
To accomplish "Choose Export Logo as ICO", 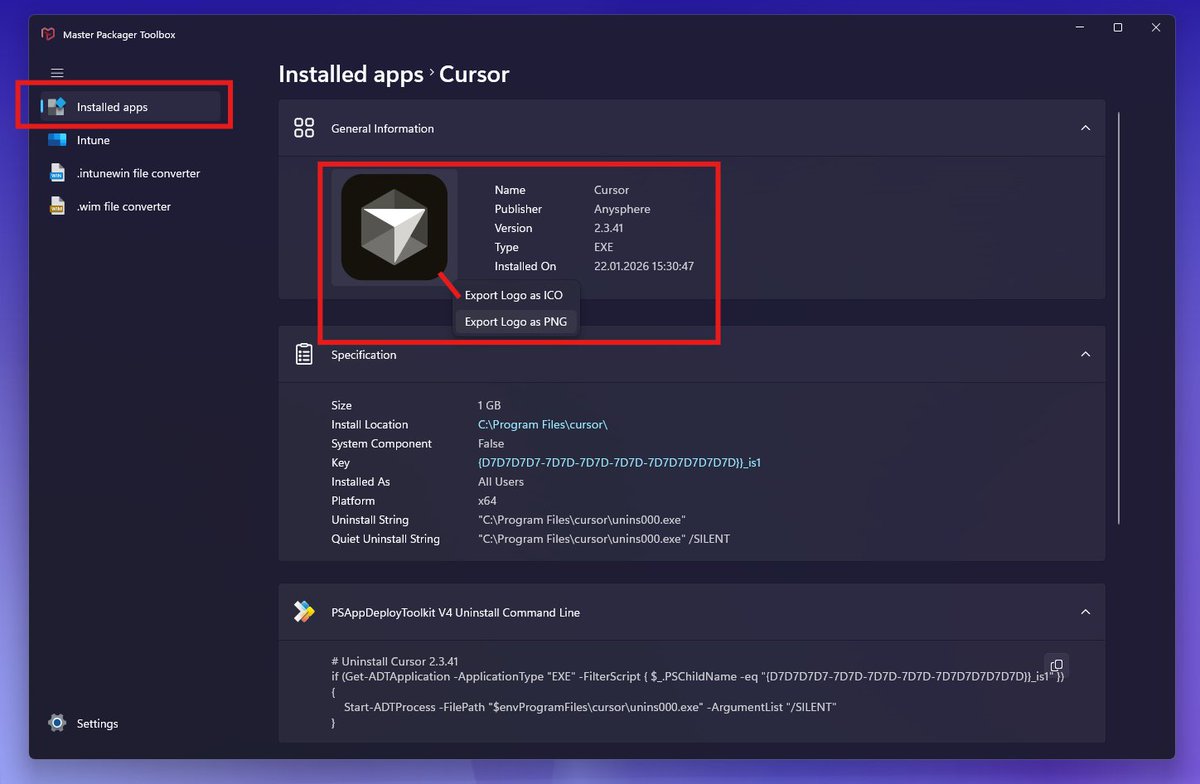I will [514, 295].
